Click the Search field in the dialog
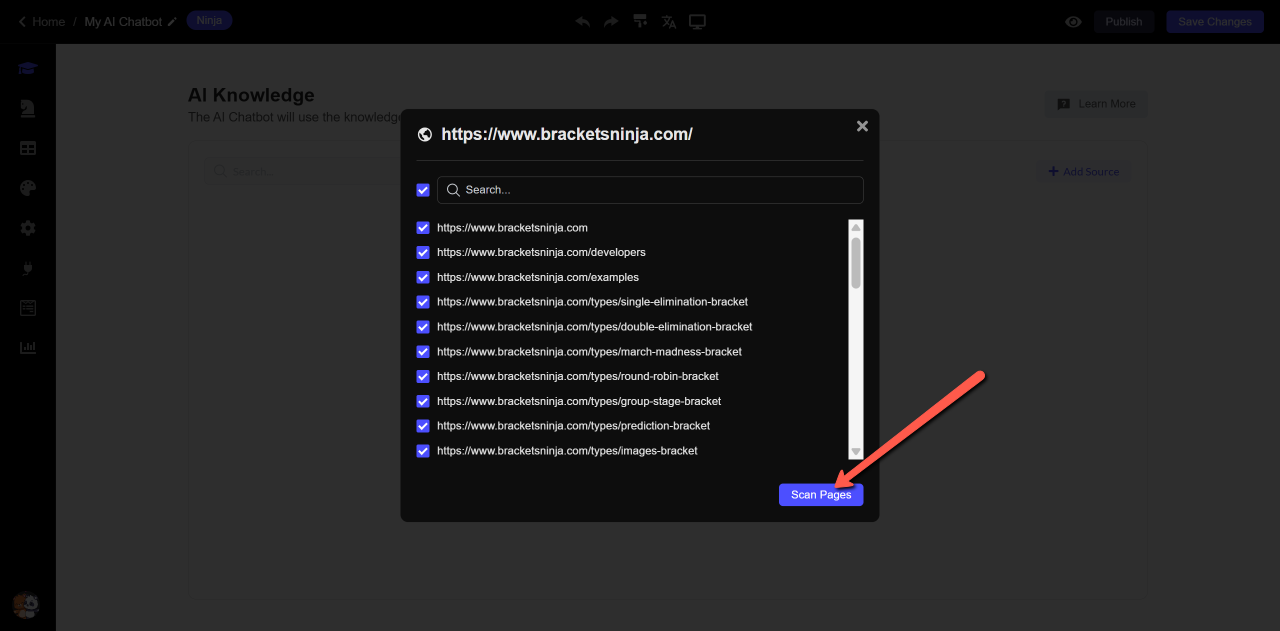Screen dimensions: 1280x631 [650, 190]
